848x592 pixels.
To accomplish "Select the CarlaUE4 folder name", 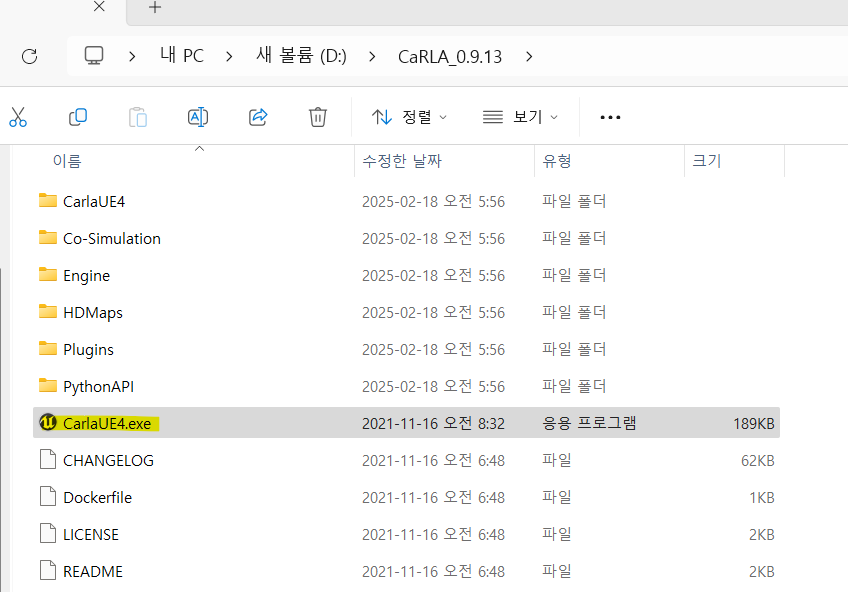I will click(x=94, y=202).
